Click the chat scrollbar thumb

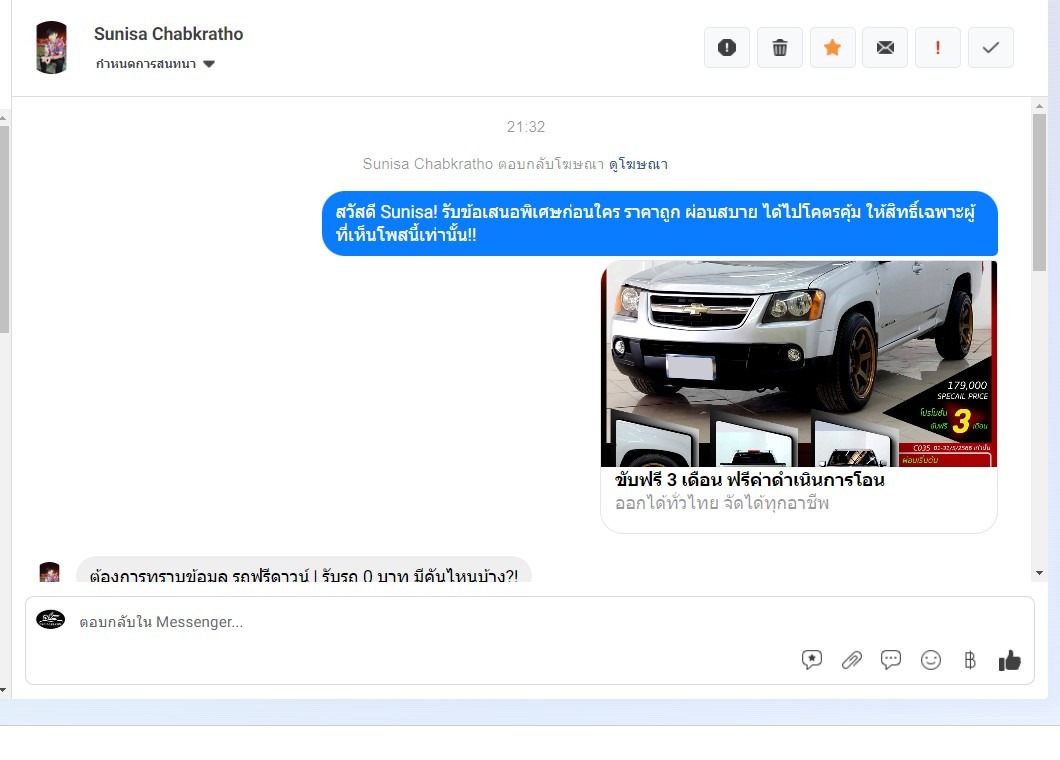point(1039,193)
